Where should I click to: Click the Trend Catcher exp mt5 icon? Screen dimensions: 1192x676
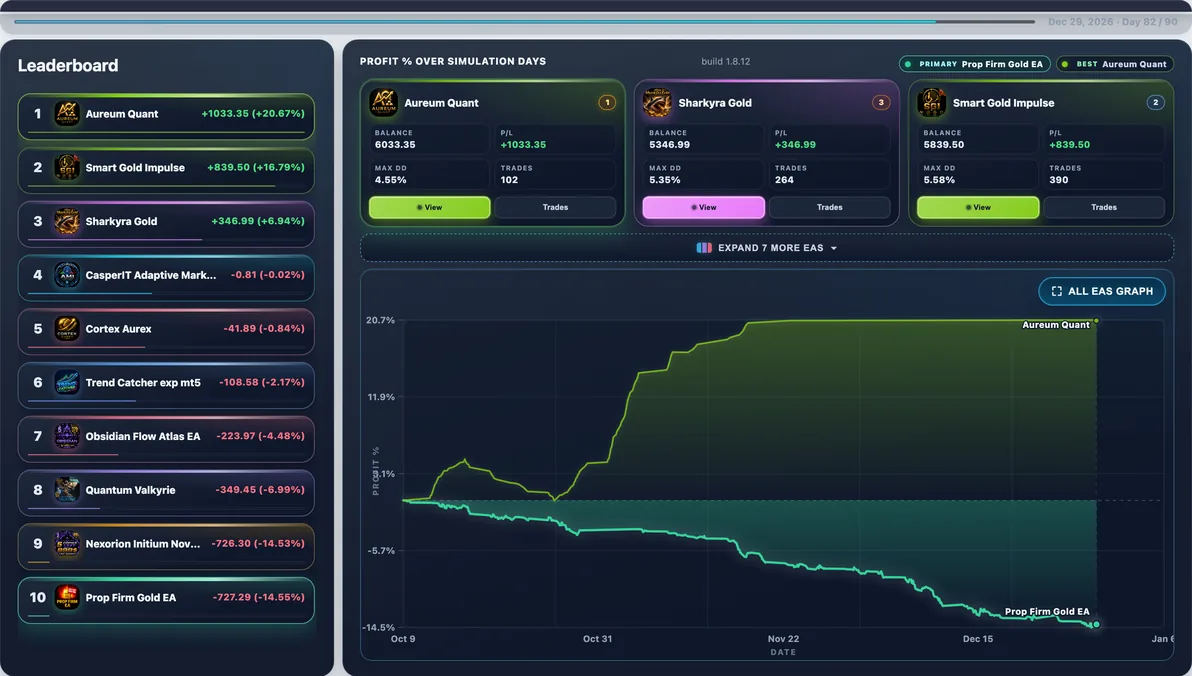[67, 382]
